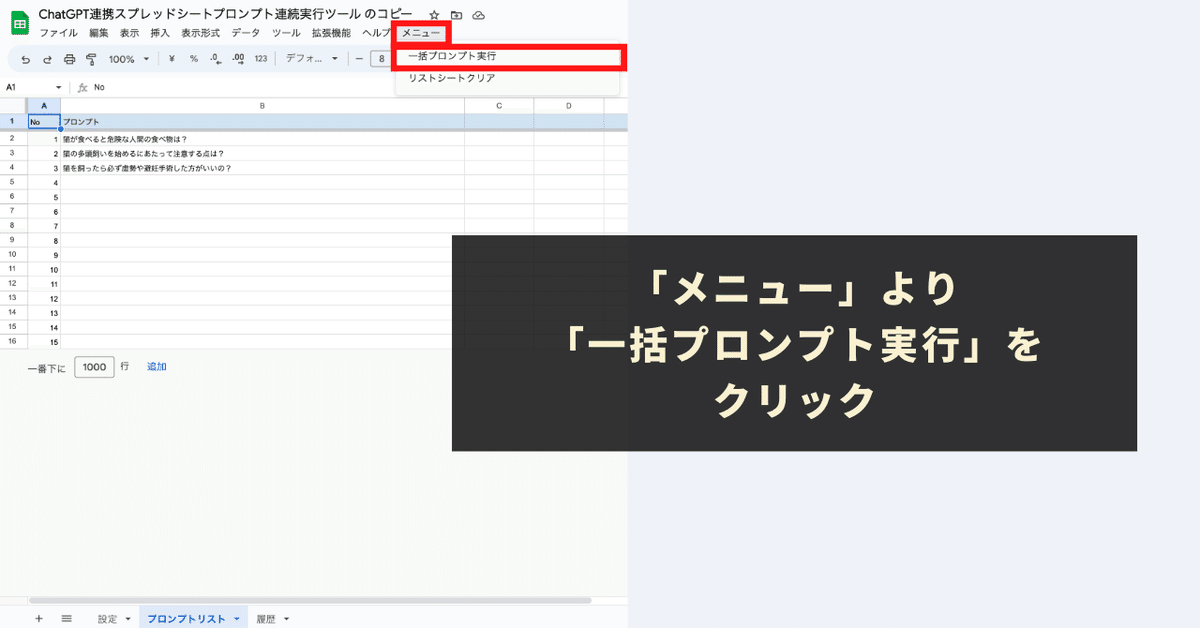Select the cell with number 15 in column A
Viewport: 1200px width, 628px height.
point(43,342)
